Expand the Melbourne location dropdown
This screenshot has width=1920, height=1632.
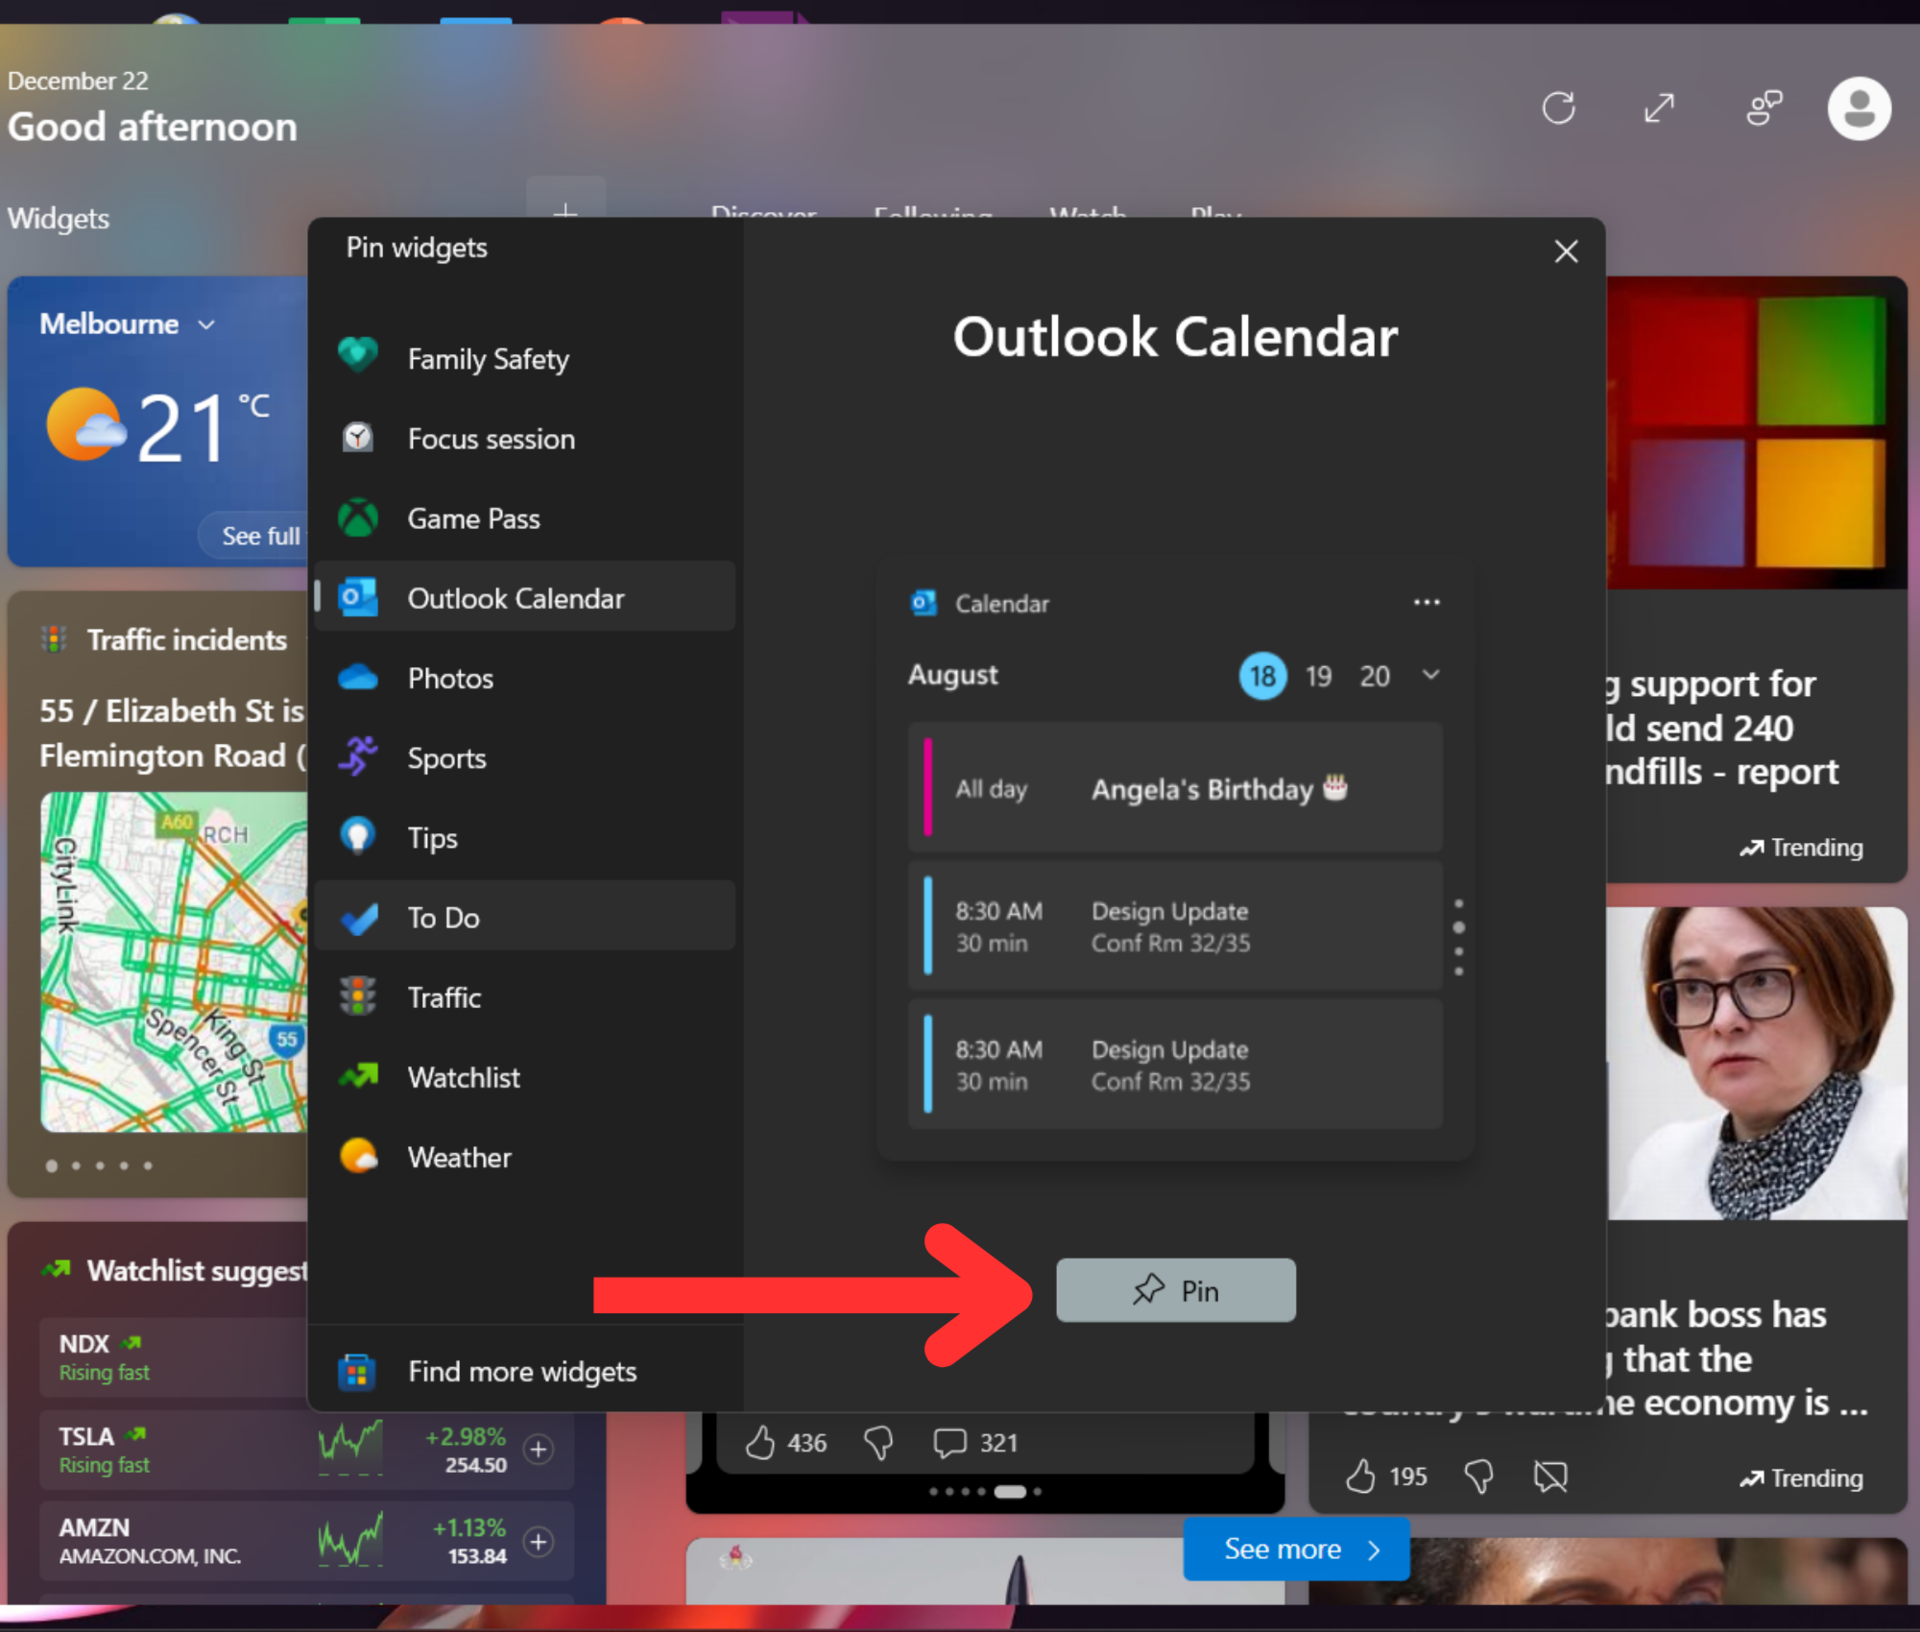coord(206,325)
